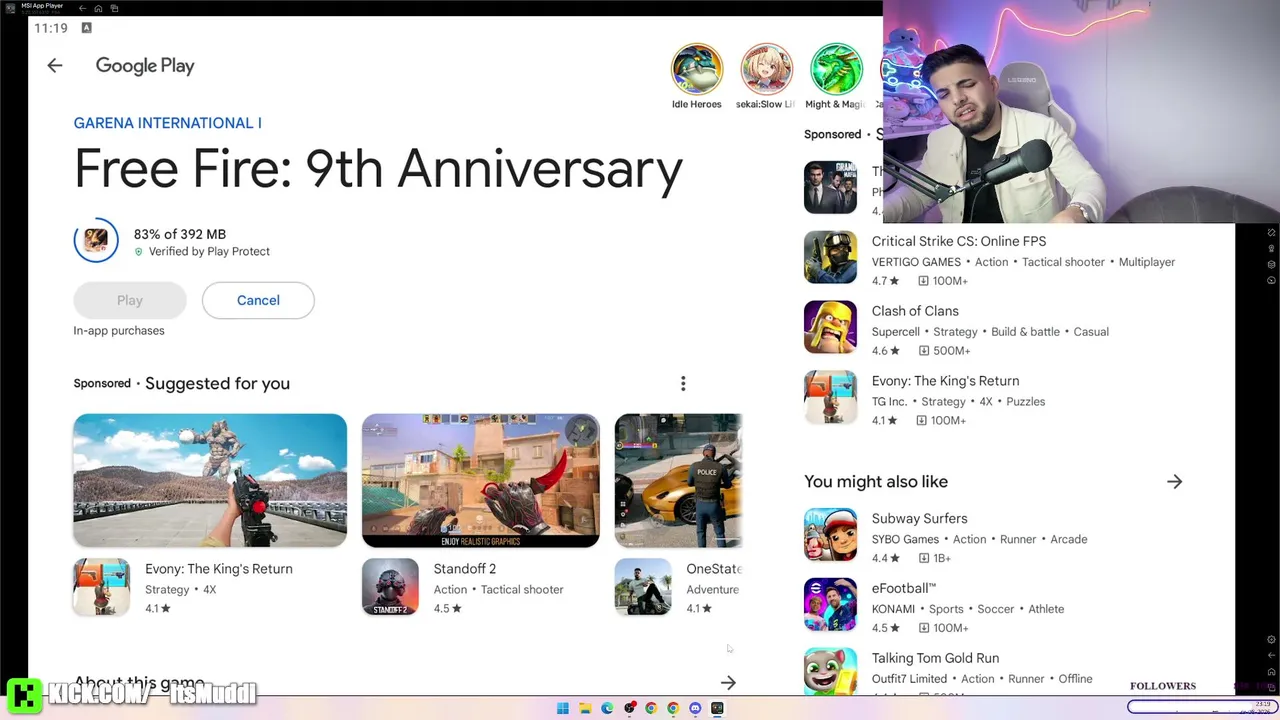Open the Standoff 2 gameplay screenshot

pos(481,480)
